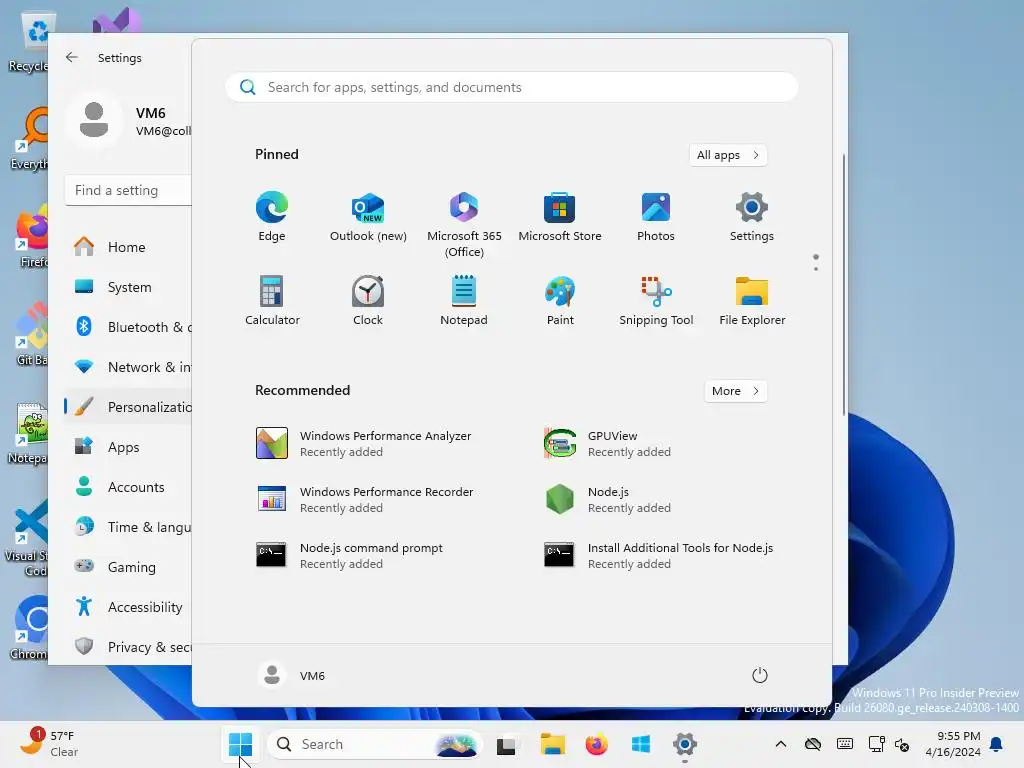Go back in Settings window

point(72,57)
